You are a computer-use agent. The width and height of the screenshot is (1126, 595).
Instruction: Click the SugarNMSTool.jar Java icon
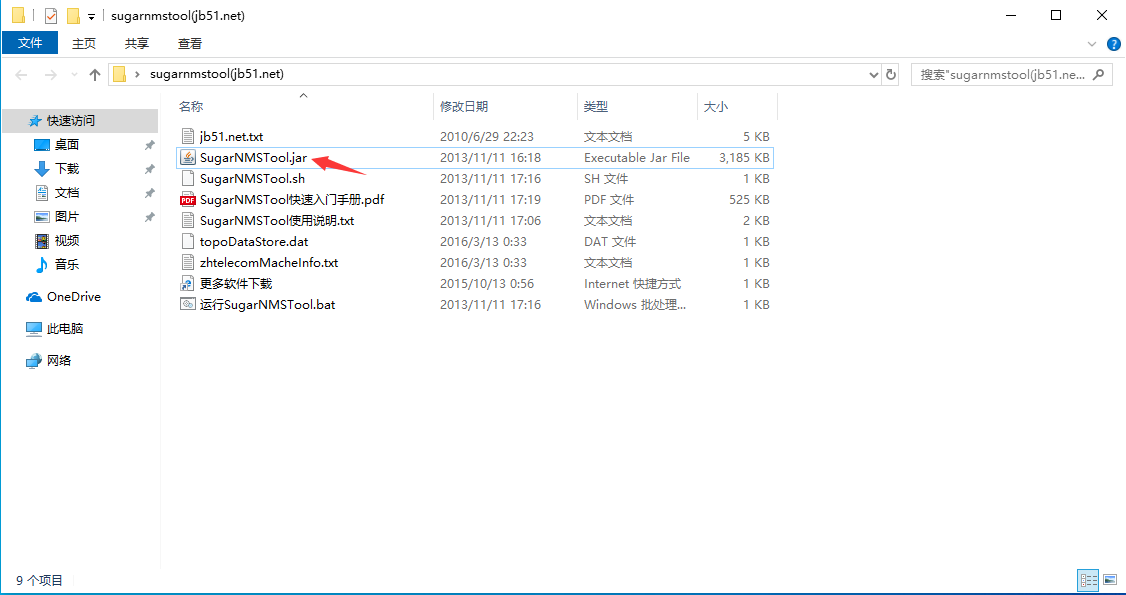(x=187, y=157)
